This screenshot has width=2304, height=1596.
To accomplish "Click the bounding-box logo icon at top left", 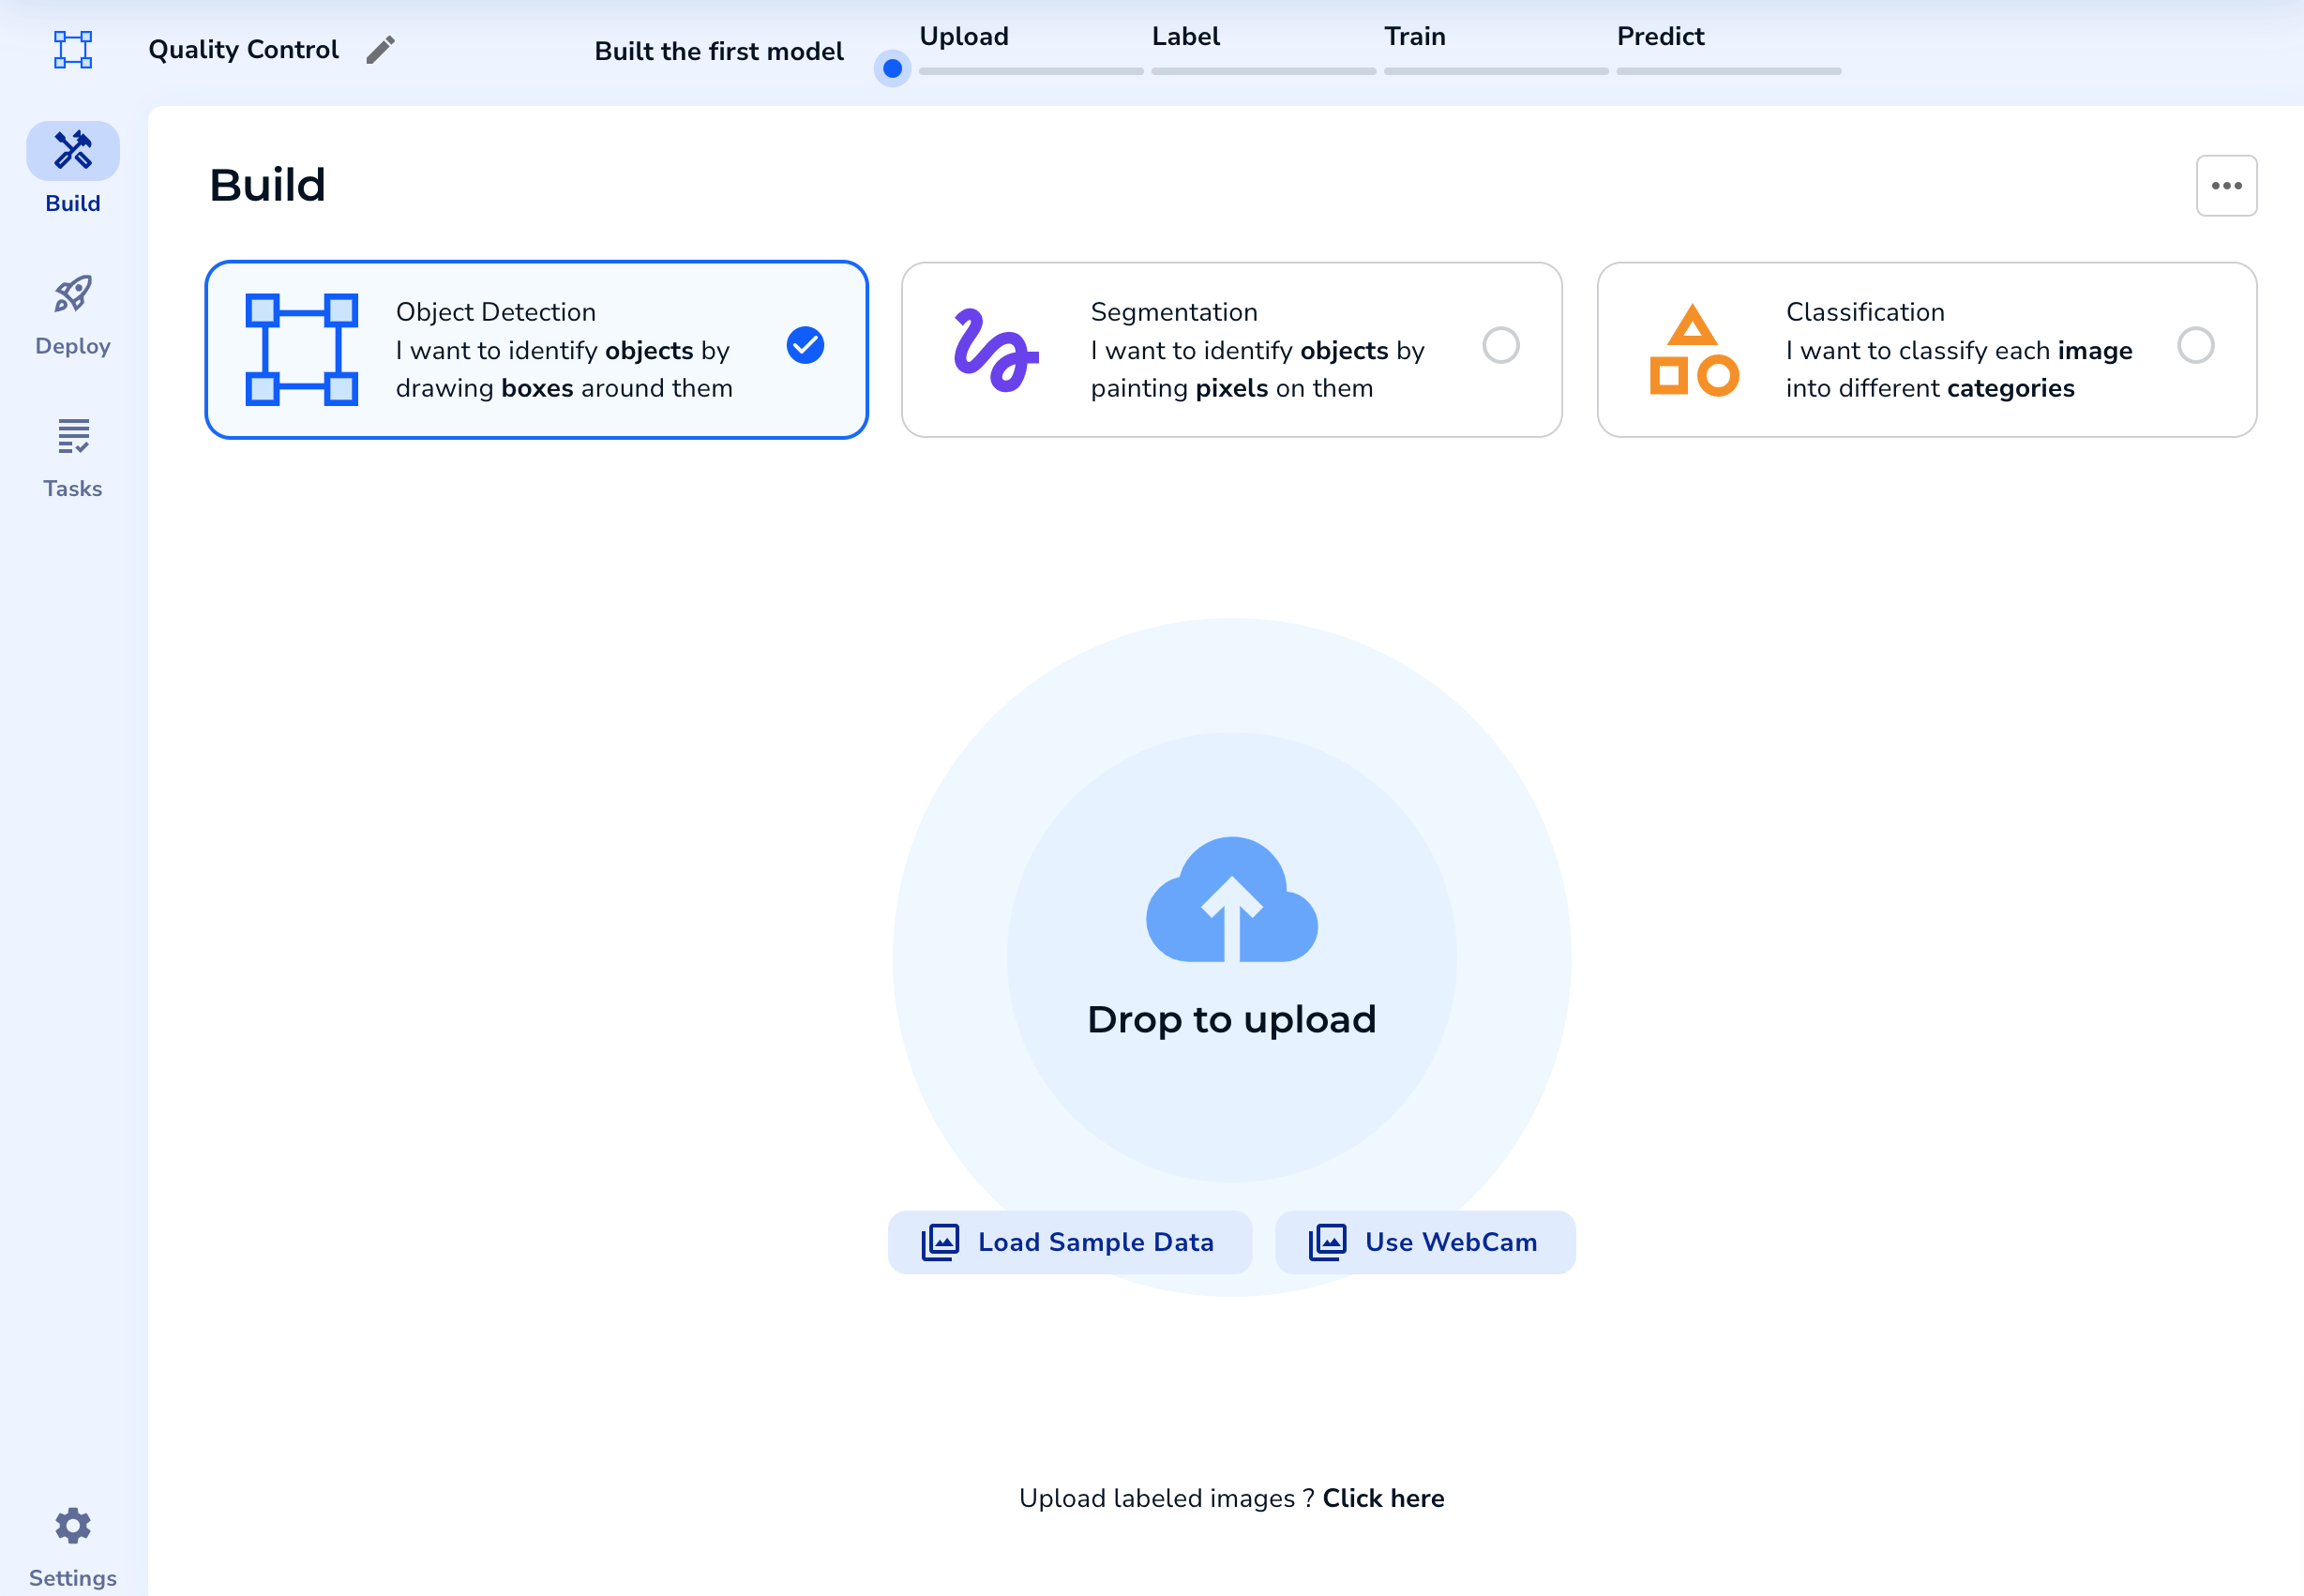I will [73, 49].
